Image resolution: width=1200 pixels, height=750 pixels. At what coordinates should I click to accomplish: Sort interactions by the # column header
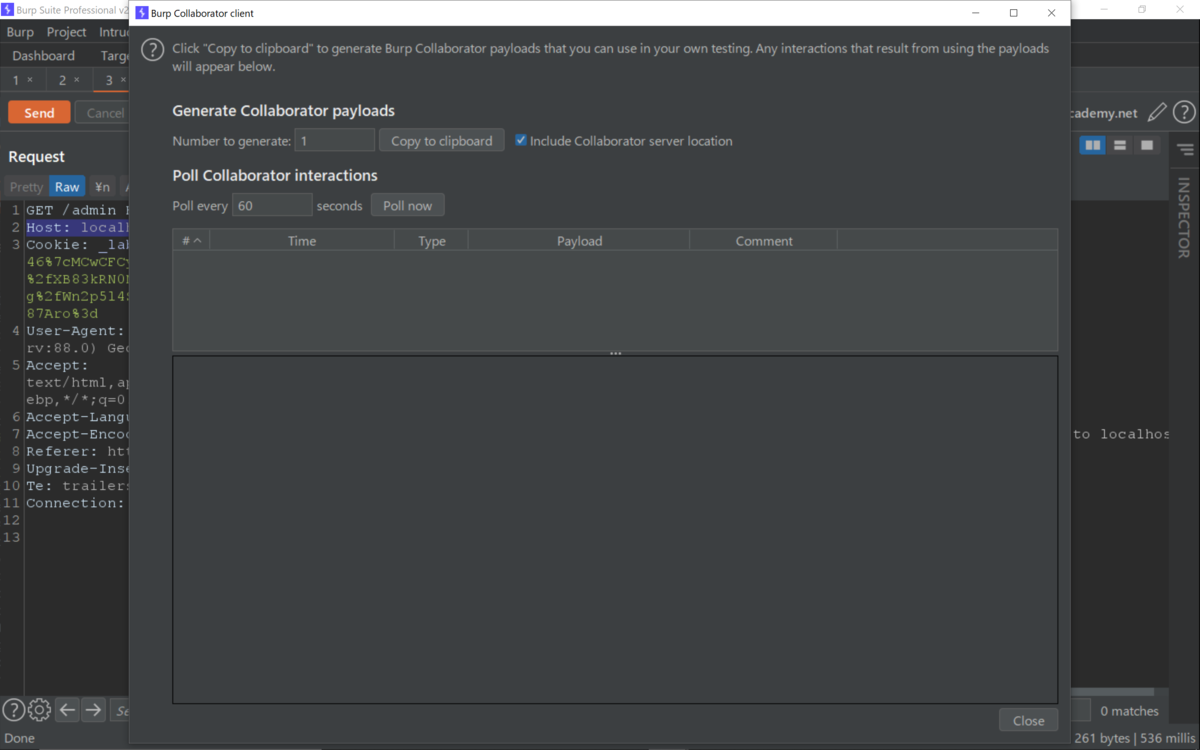coord(191,240)
